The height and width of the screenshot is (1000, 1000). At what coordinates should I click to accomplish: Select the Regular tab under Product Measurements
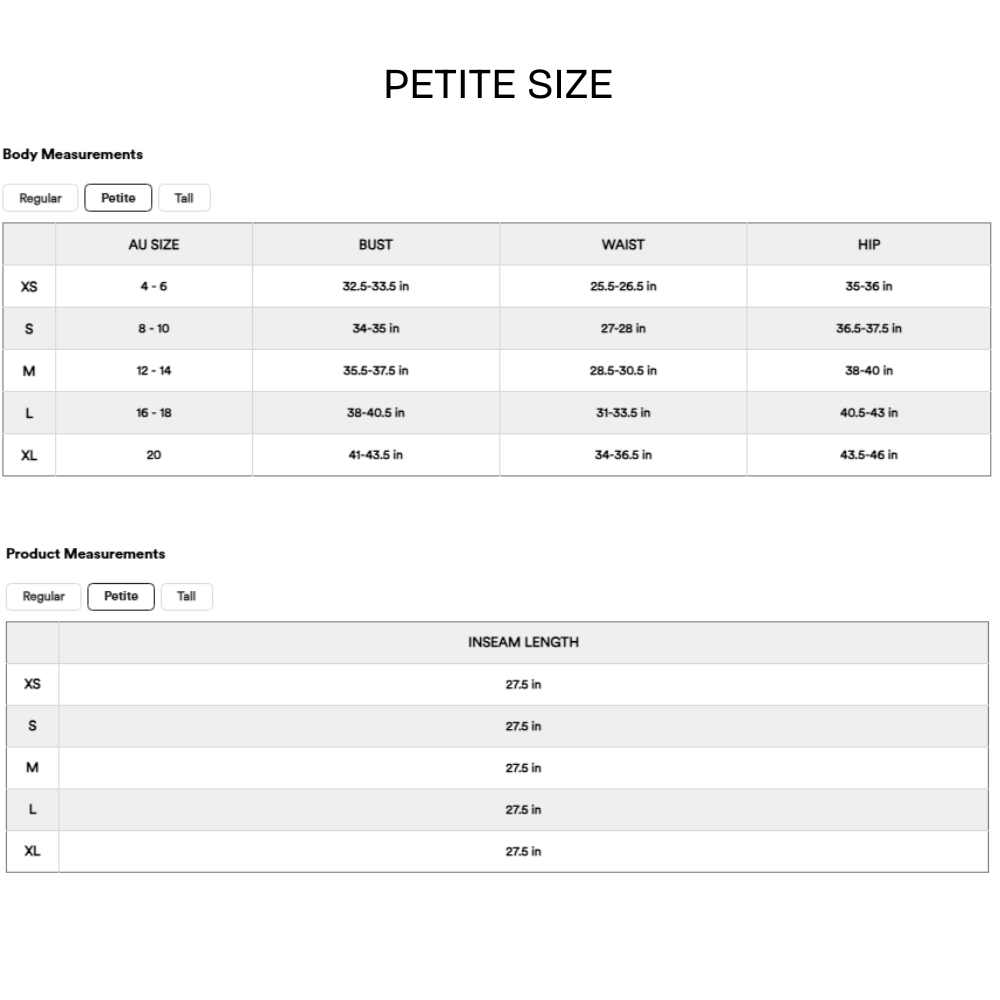(43, 597)
